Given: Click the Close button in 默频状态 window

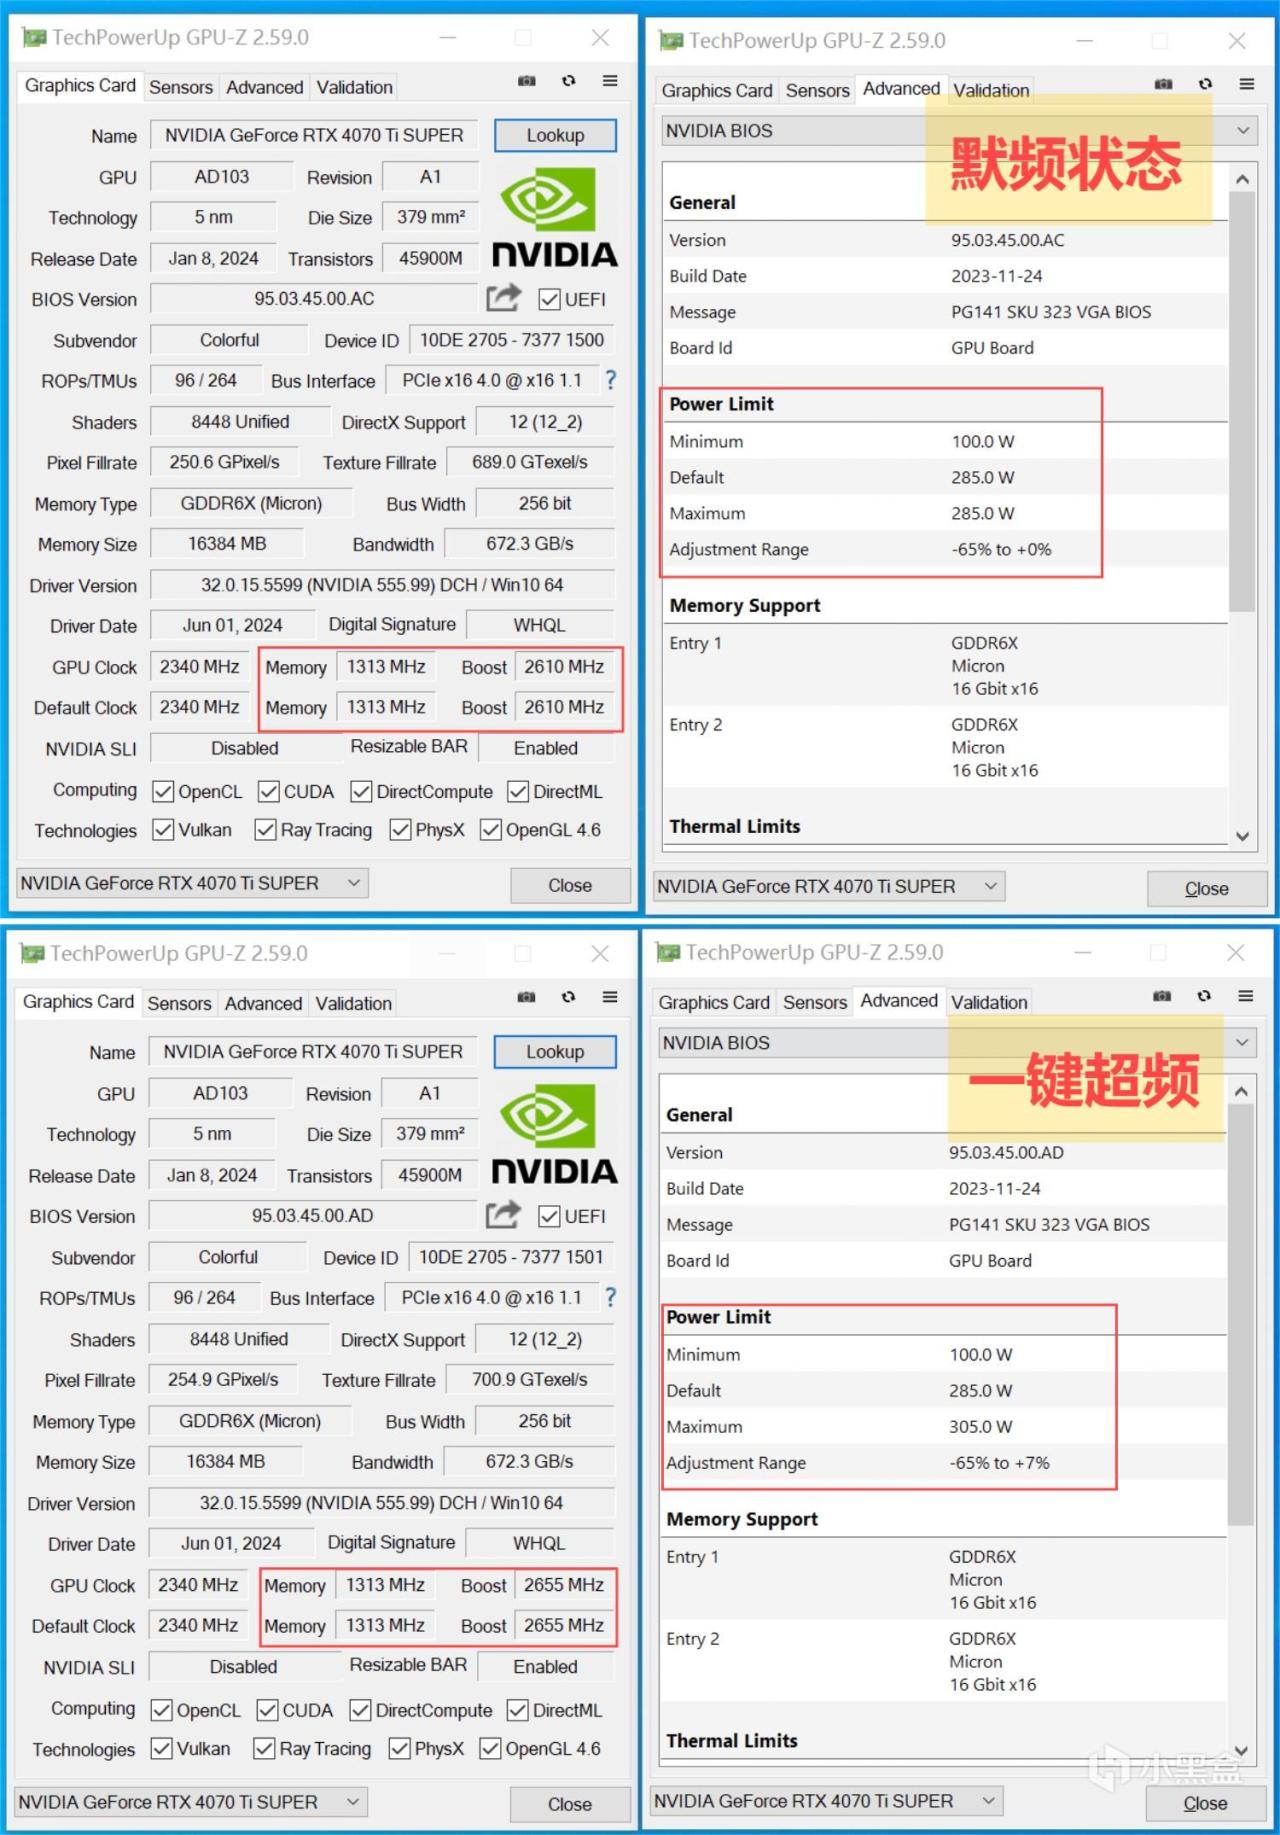Looking at the screenshot, I should 1207,888.
